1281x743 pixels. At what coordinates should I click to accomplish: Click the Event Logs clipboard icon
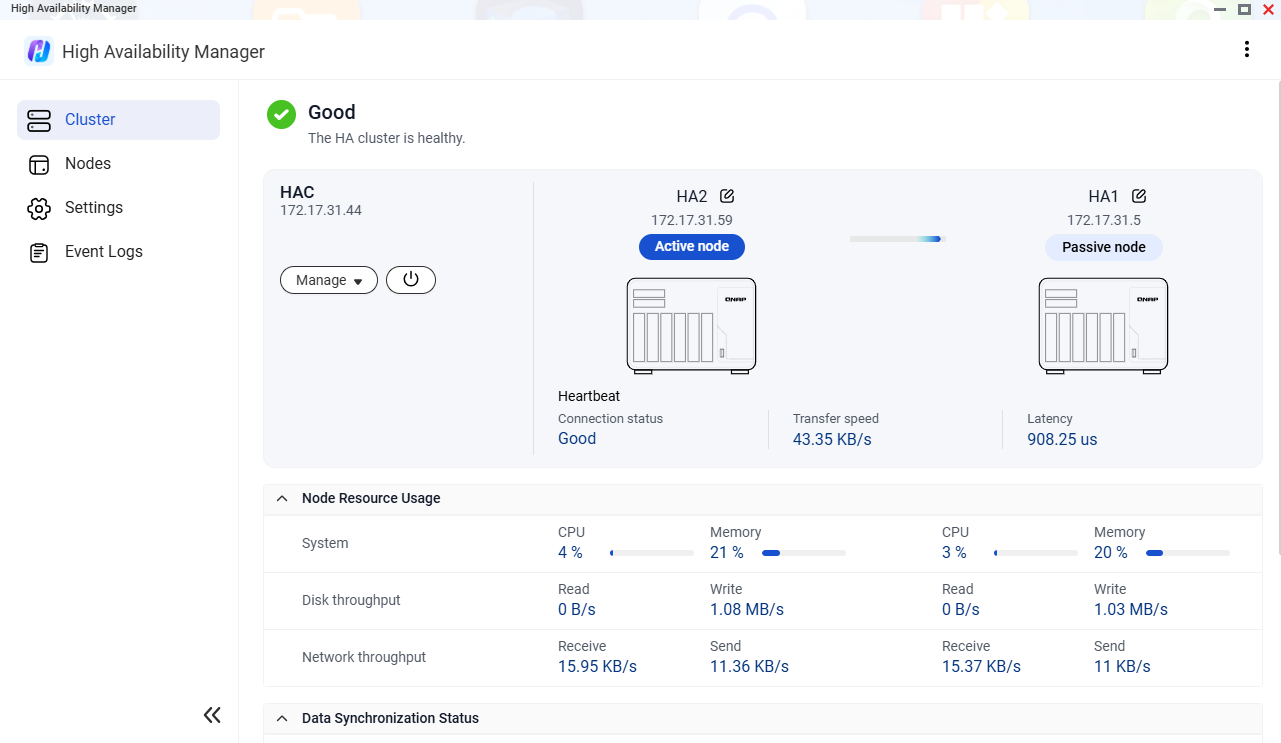point(39,252)
